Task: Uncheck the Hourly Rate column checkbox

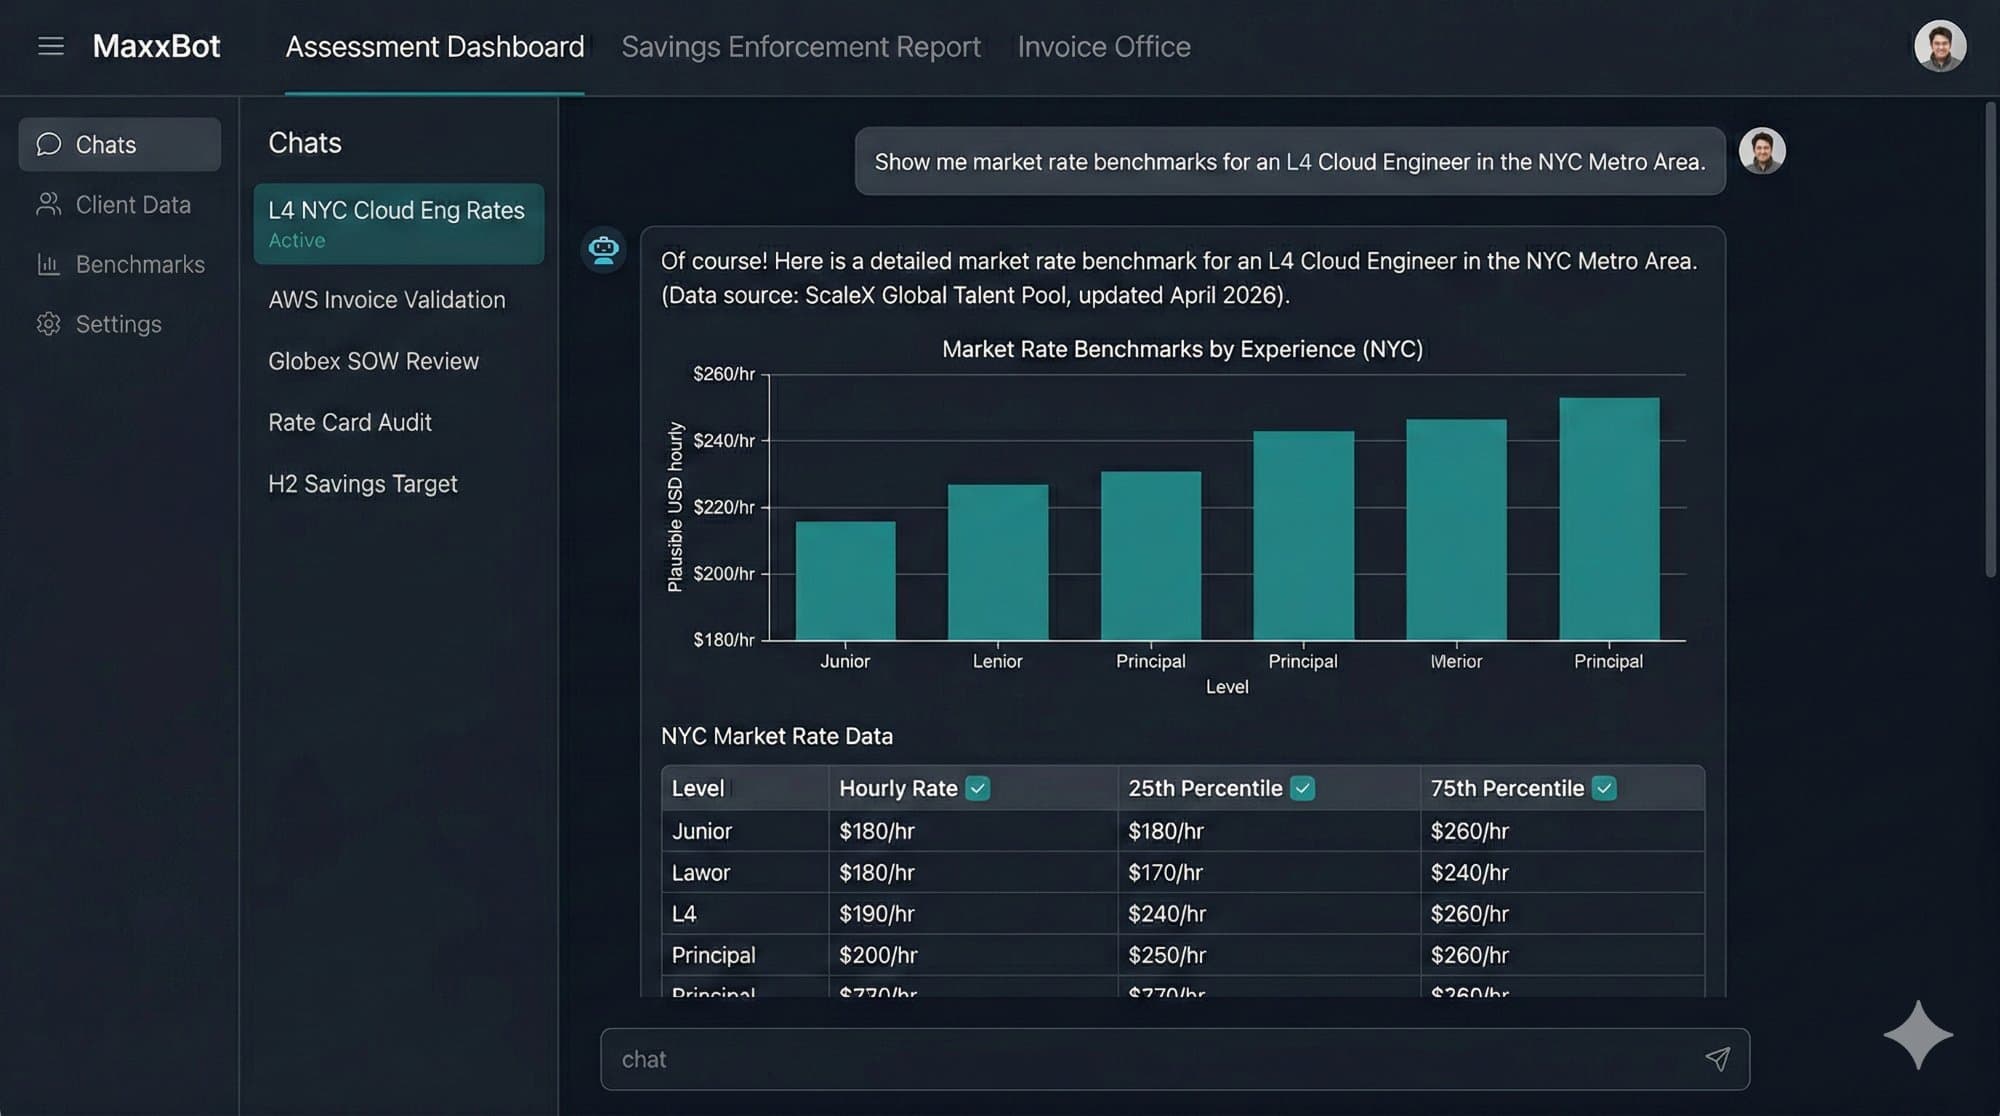Action: click(x=978, y=788)
